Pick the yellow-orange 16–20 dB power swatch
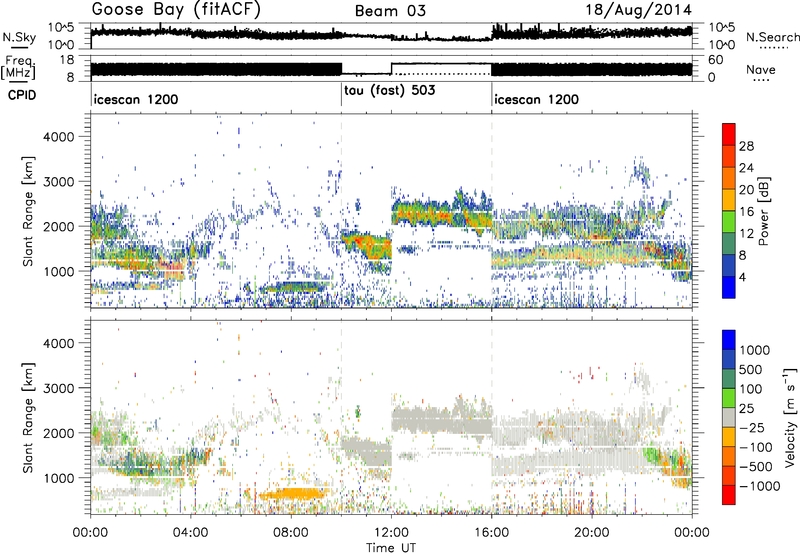This screenshot has height=554, width=800. tap(729, 199)
